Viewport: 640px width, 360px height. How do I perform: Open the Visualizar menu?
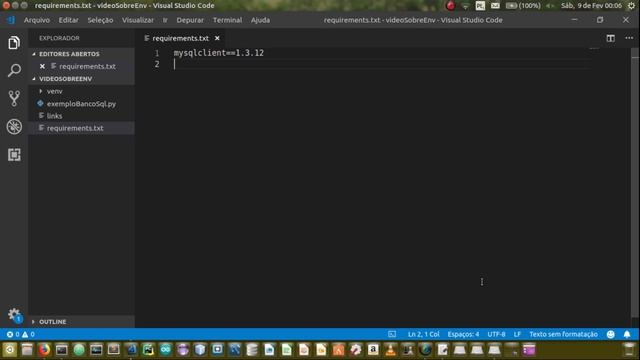pos(138,20)
